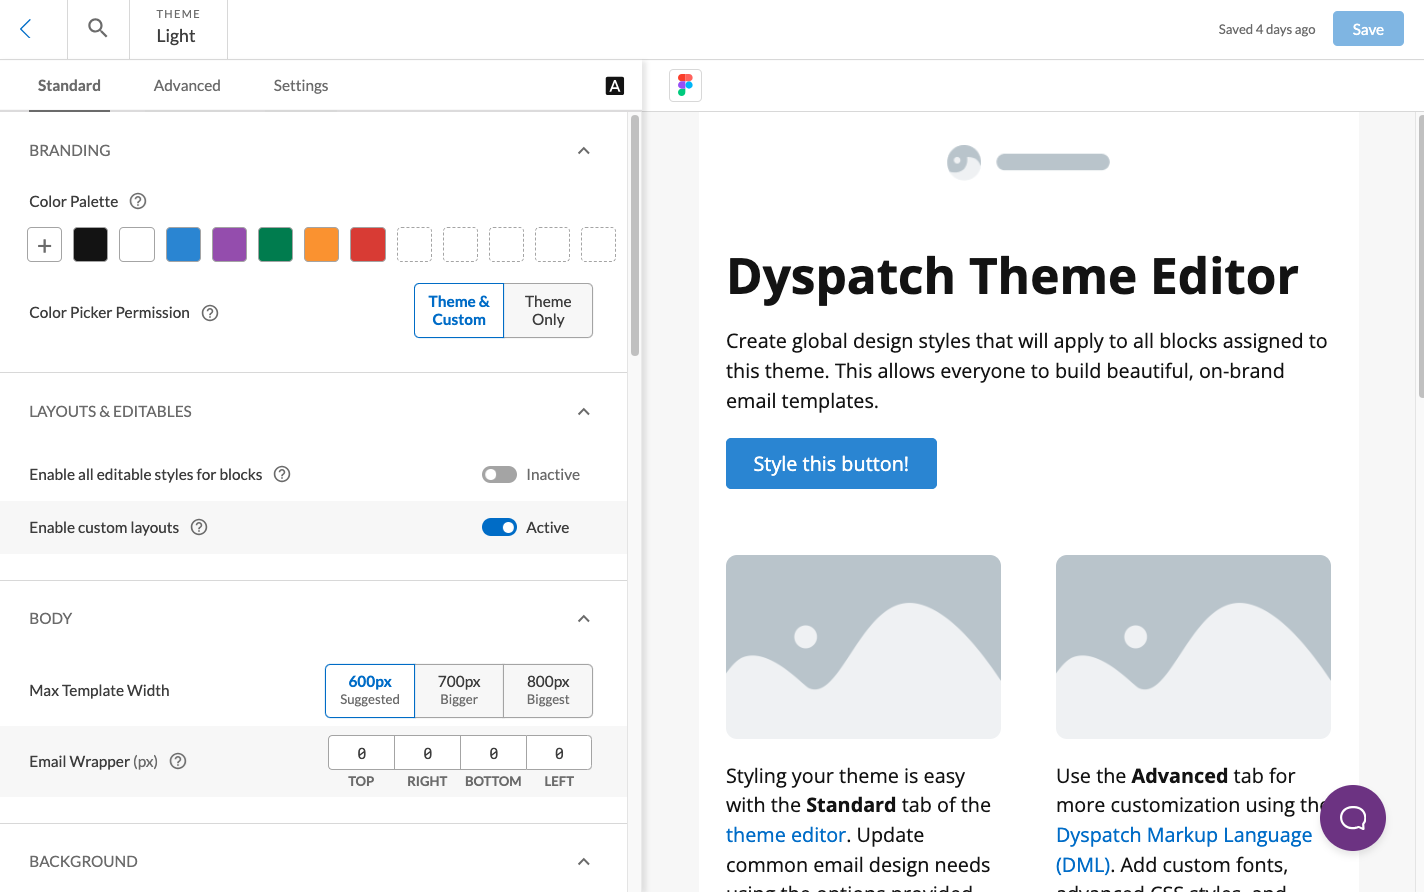Switch to the Standard tab
Image resolution: width=1424 pixels, height=892 pixels.
pyautogui.click(x=69, y=86)
